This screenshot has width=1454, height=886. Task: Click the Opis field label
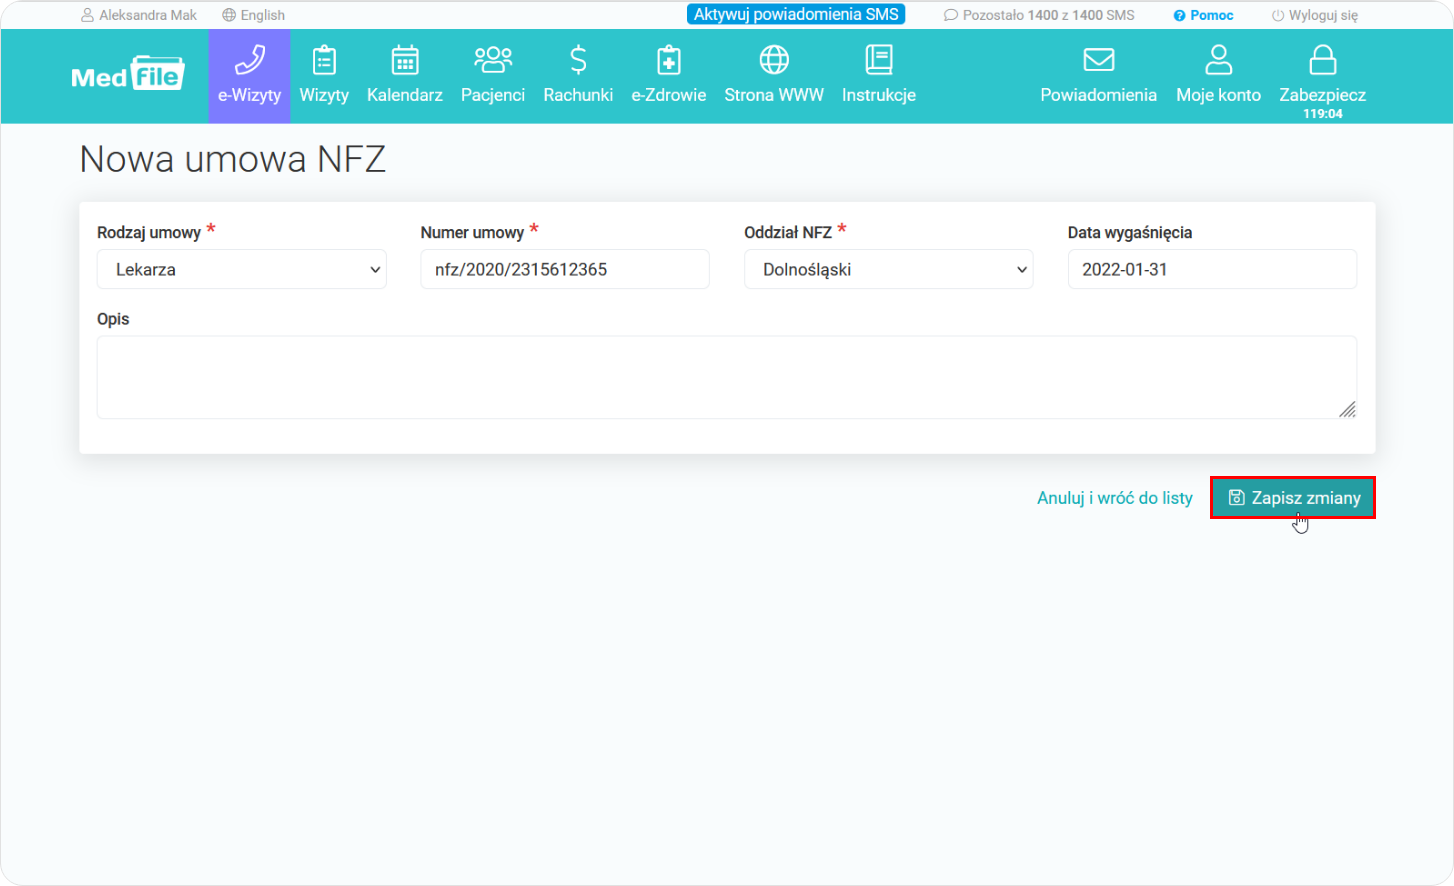113,319
